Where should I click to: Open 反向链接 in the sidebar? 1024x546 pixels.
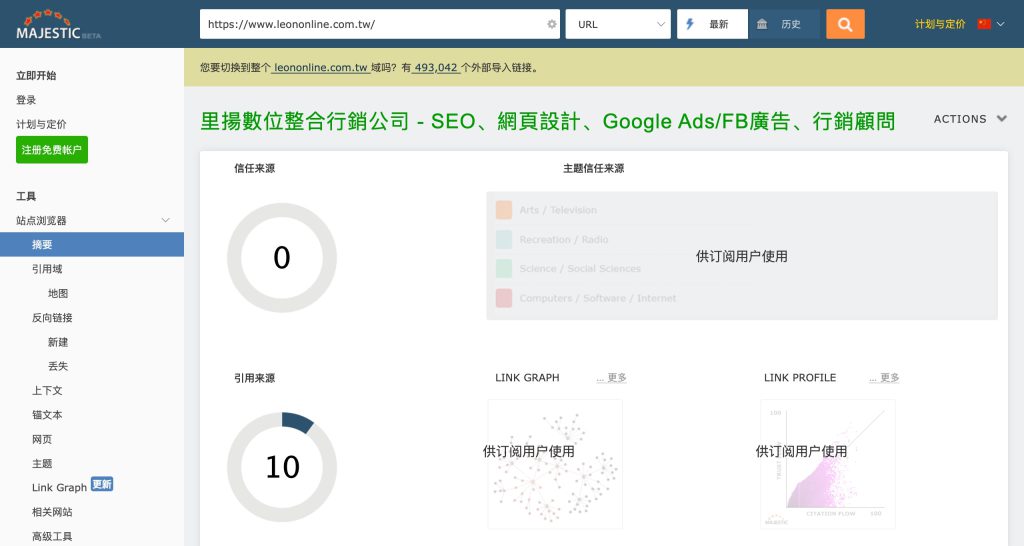52,318
